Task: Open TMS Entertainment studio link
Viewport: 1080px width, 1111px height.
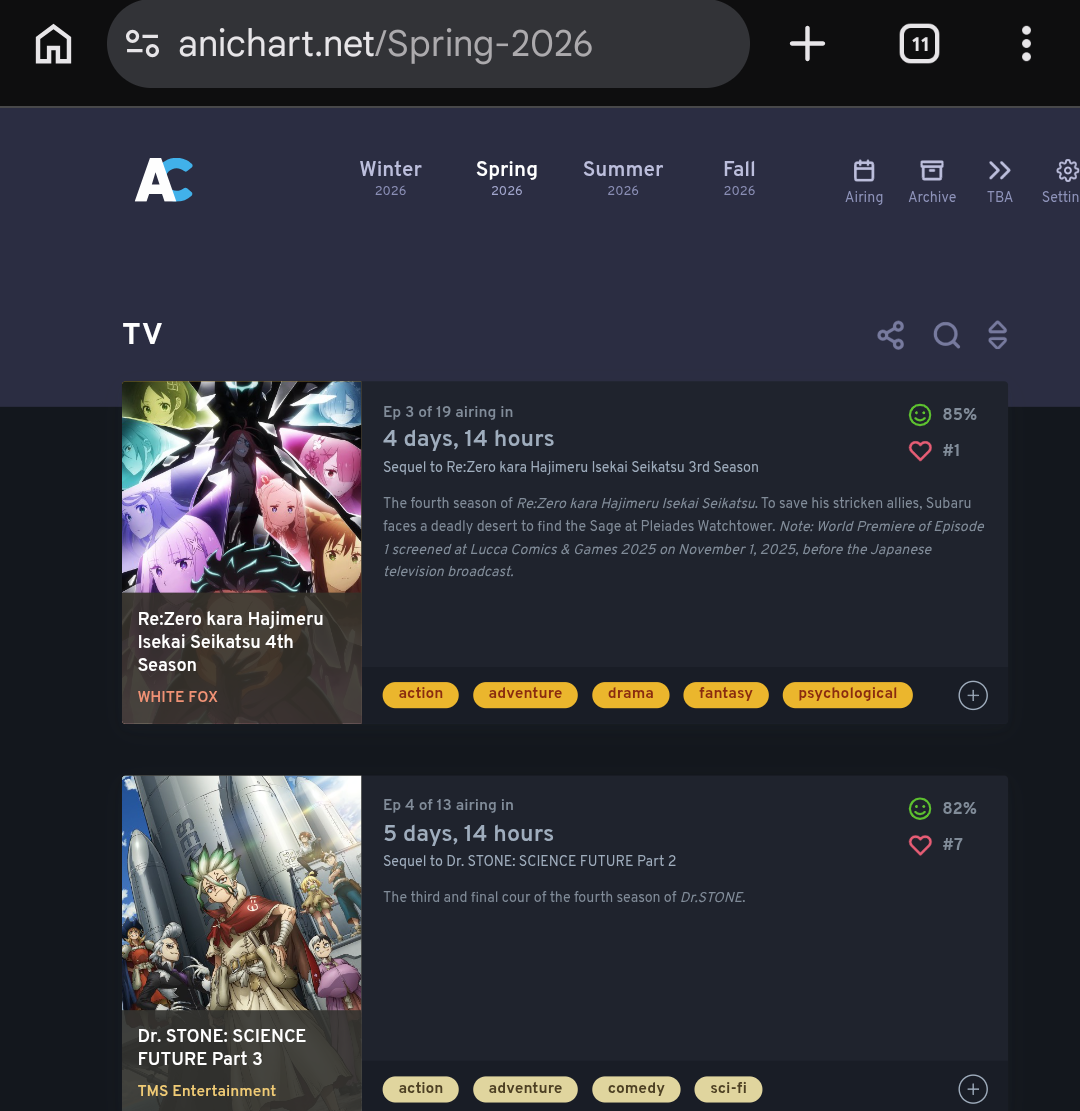Action: pyautogui.click(x=207, y=1090)
